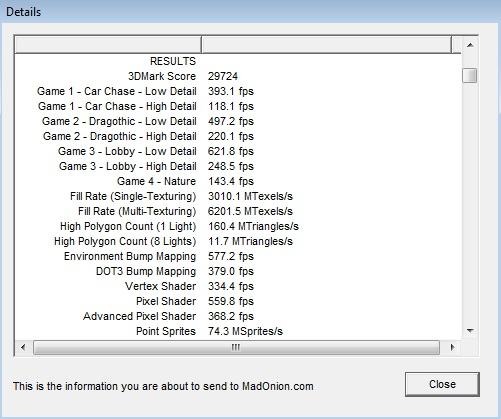Image resolution: width=501 pixels, height=419 pixels.
Task: Click the 577.2 fps value
Action: (x=231, y=256)
